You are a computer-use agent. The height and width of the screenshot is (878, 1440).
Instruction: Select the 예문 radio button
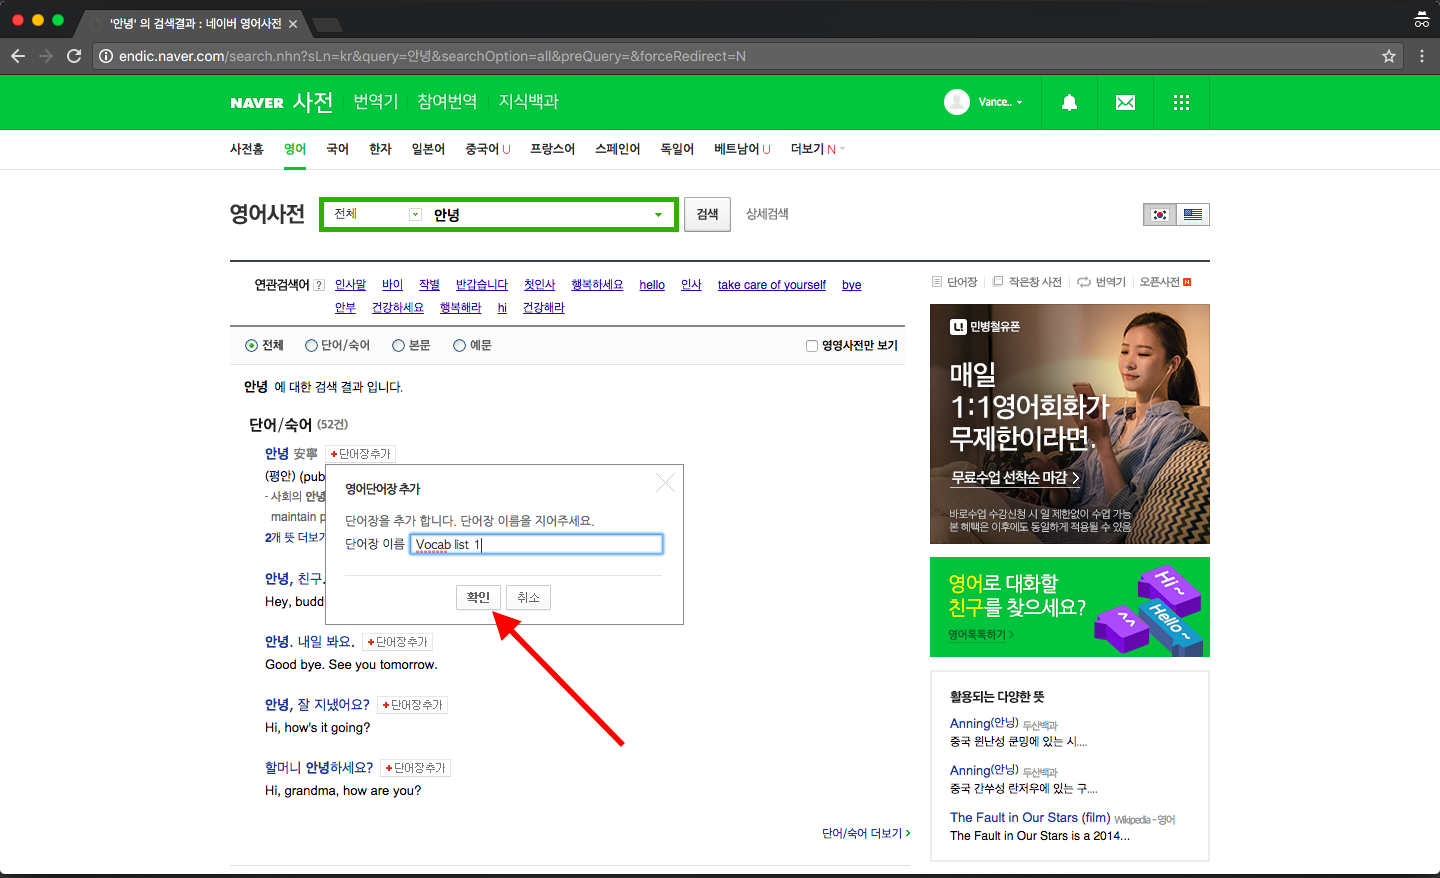click(459, 346)
